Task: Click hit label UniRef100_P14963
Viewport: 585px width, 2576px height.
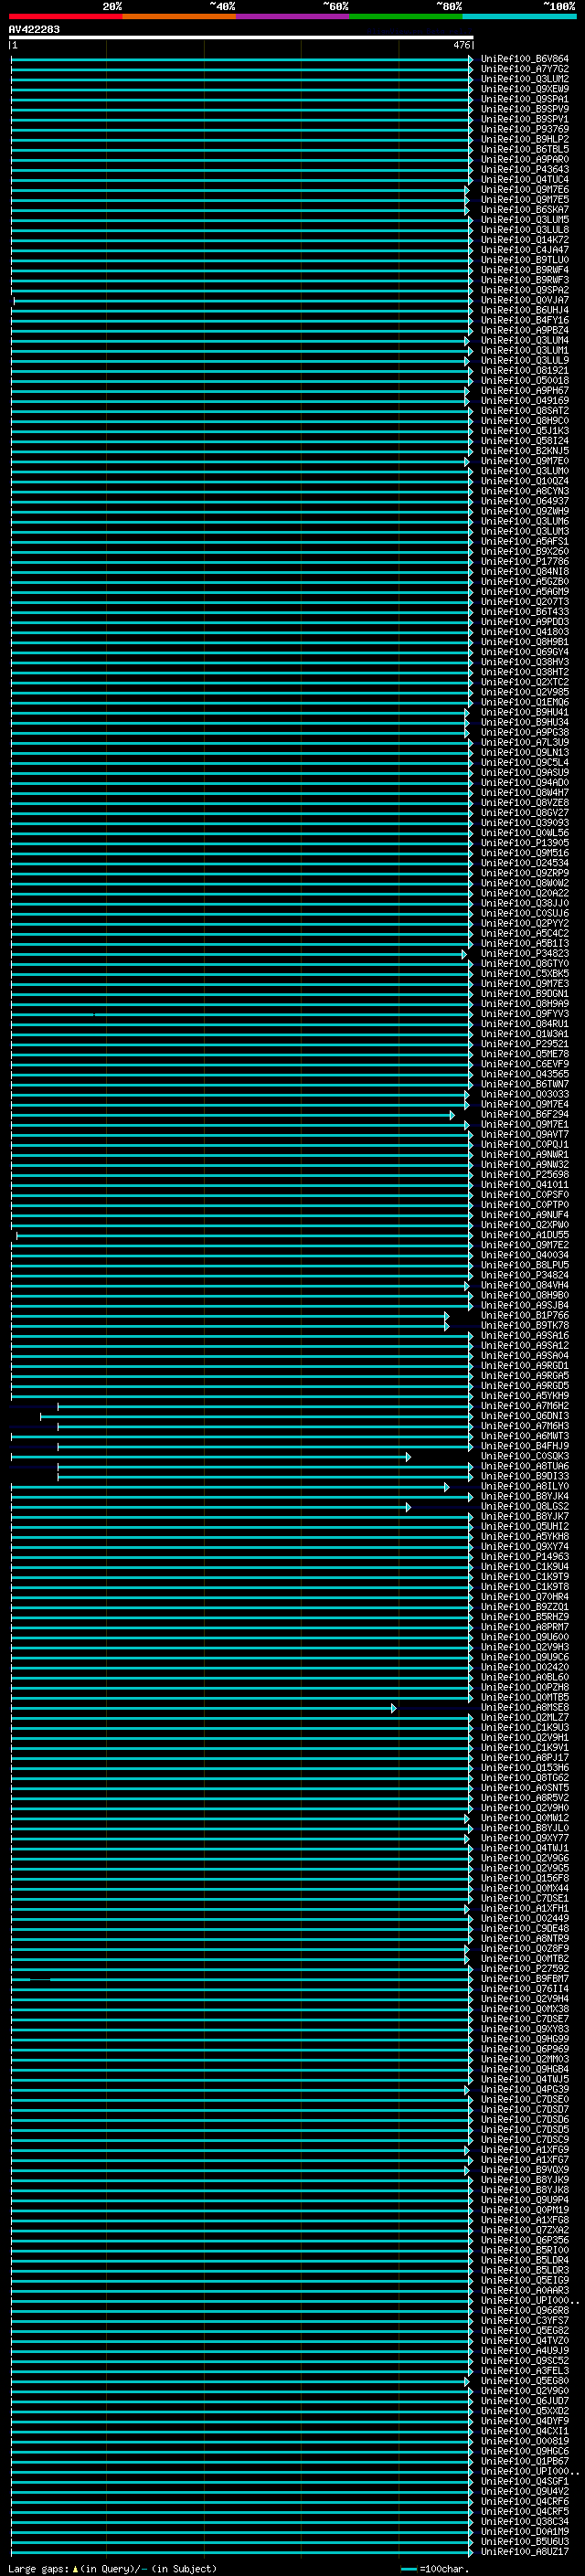Action: click(x=525, y=1557)
